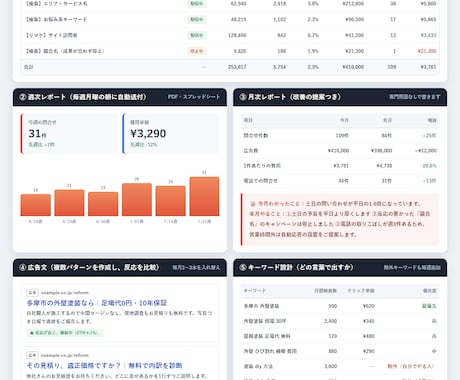This screenshot has height=380, width=460.
Task: Click the orange 停止中 status badge
Action: click(x=197, y=51)
